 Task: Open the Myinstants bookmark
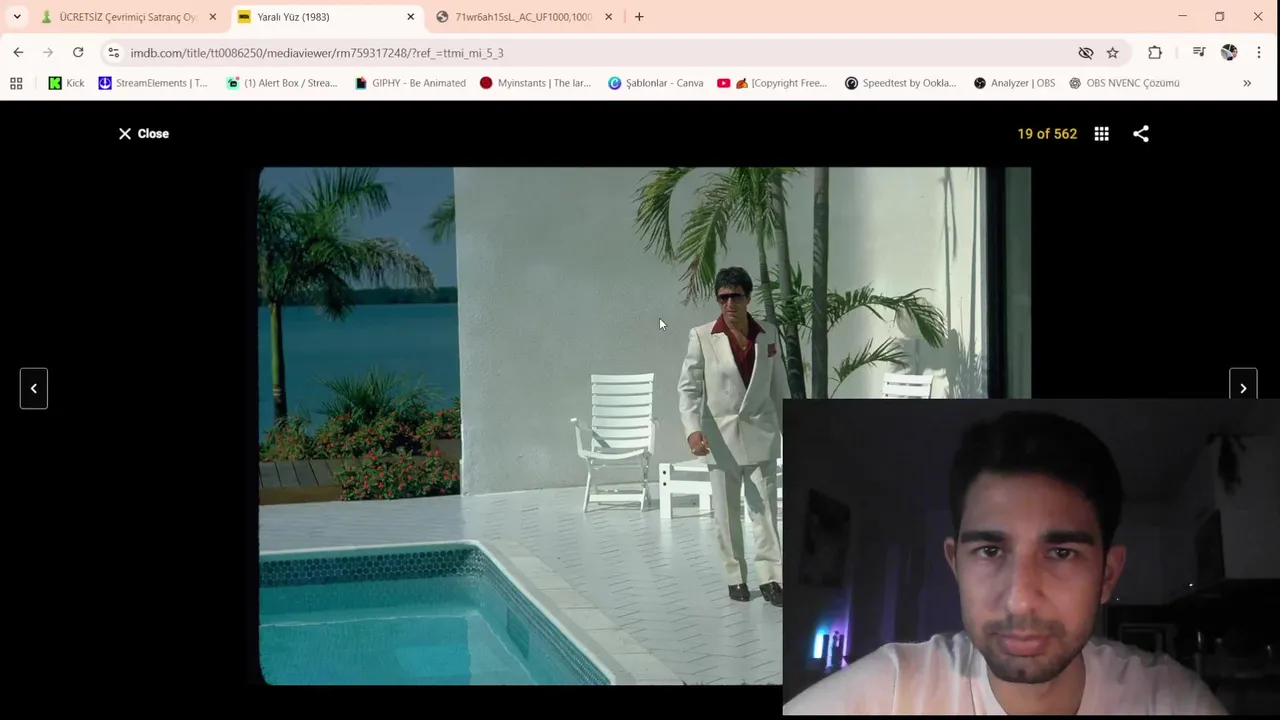tap(535, 83)
